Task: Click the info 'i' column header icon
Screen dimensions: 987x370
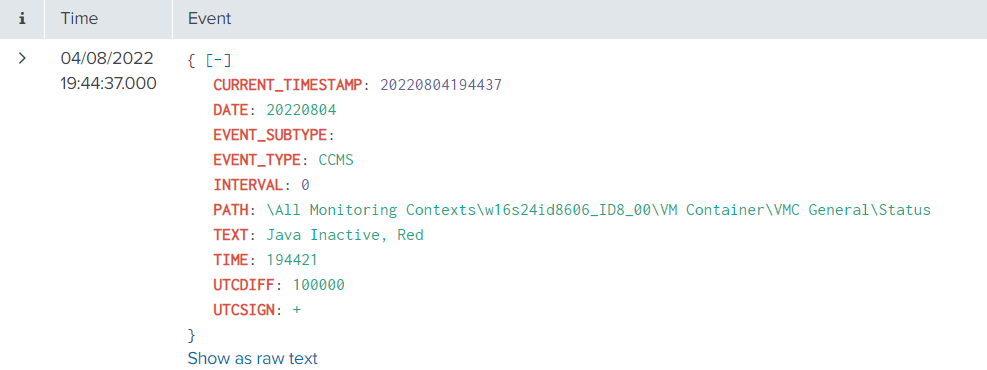Action: (x=23, y=19)
